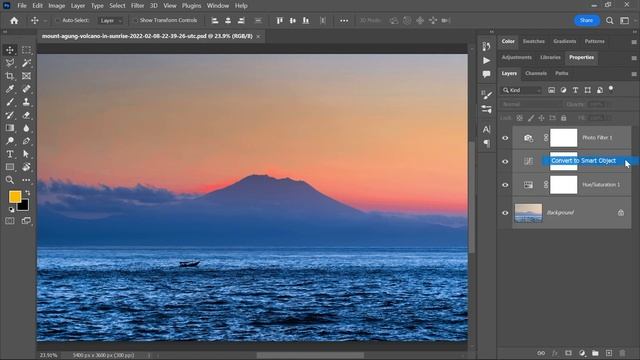Select the Eraser tool
Viewport: 640px width, 360px height.
pos(26,115)
